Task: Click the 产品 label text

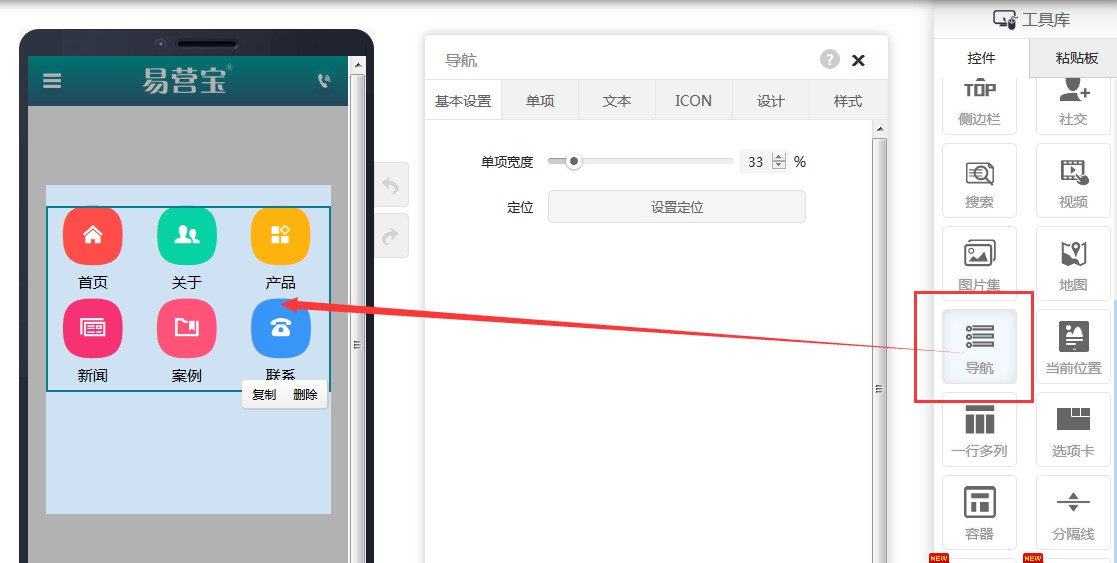Action: point(281,282)
